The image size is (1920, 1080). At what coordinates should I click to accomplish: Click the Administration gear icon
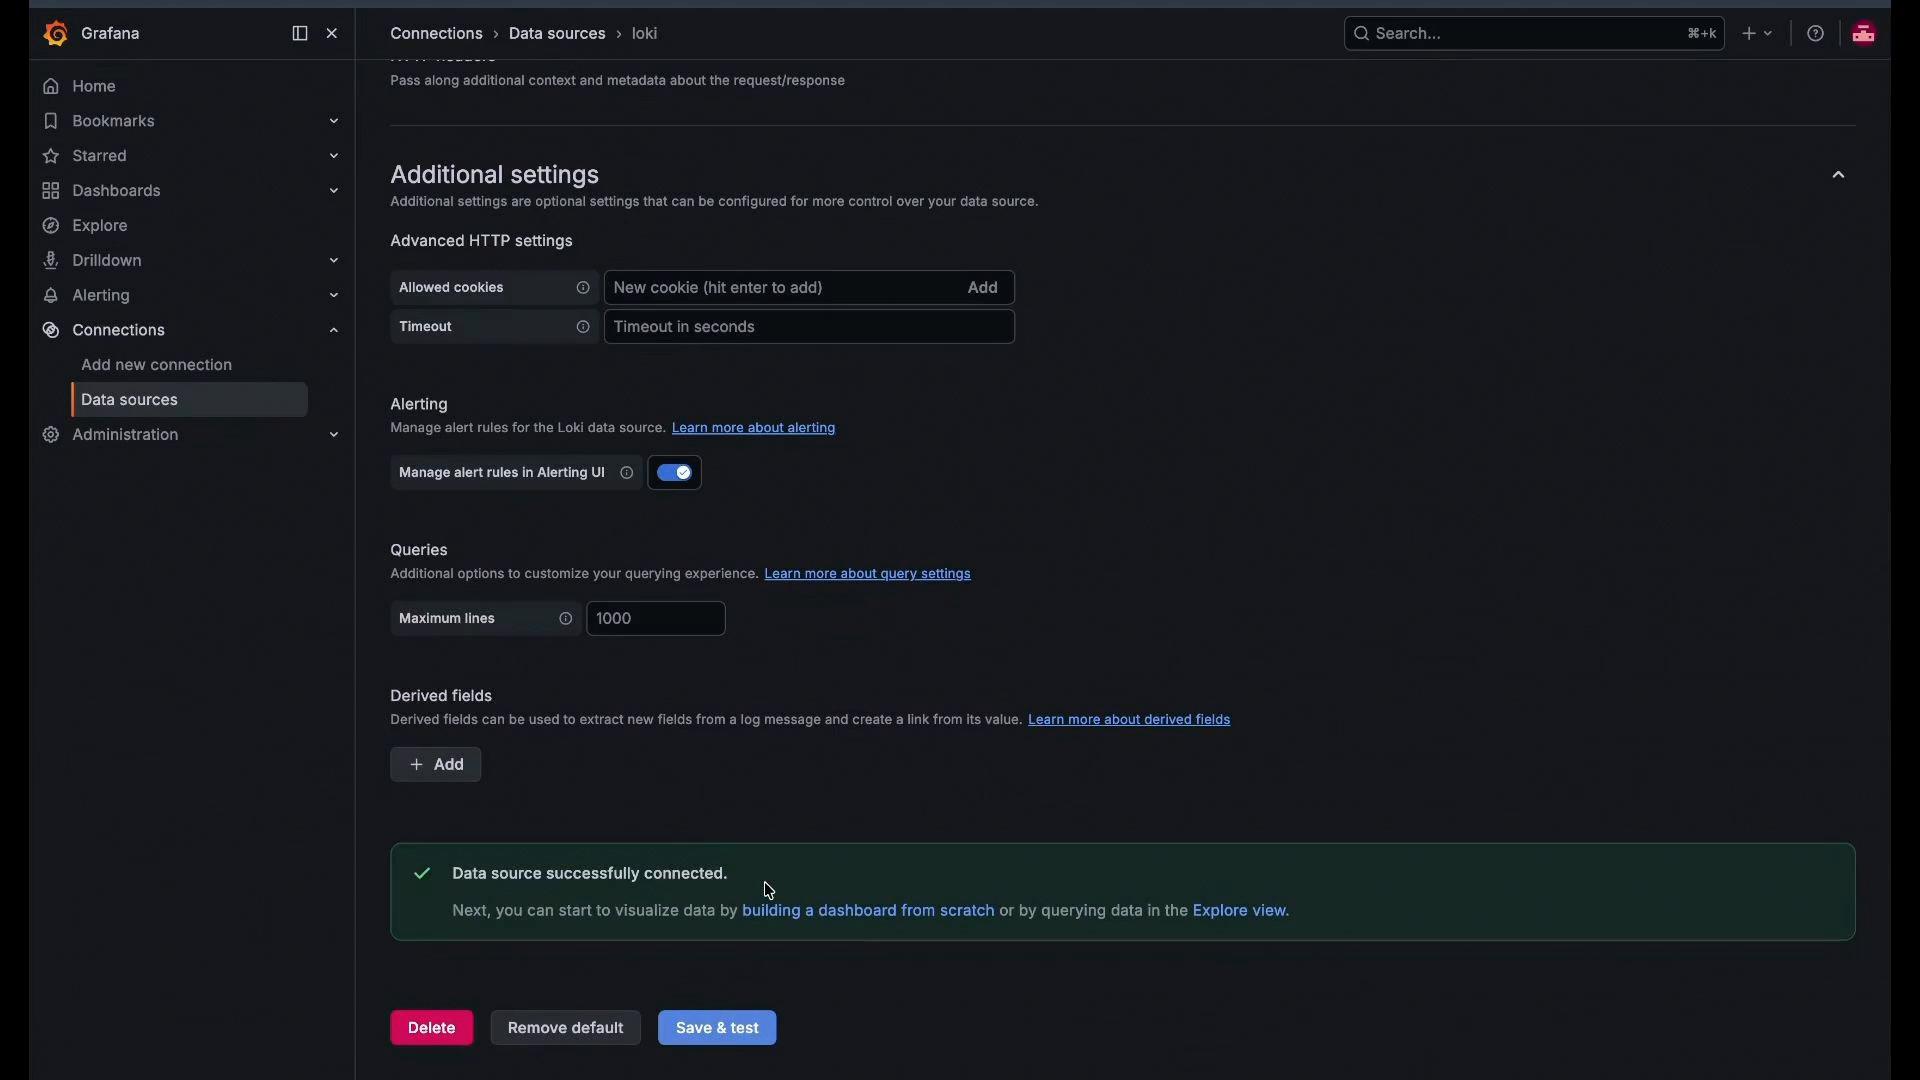(51, 436)
